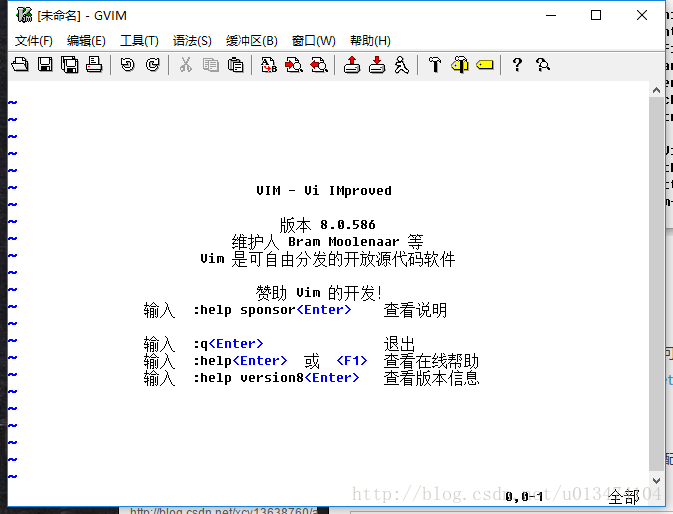Click the Find Next icon
This screenshot has width=673, height=514.
294,65
